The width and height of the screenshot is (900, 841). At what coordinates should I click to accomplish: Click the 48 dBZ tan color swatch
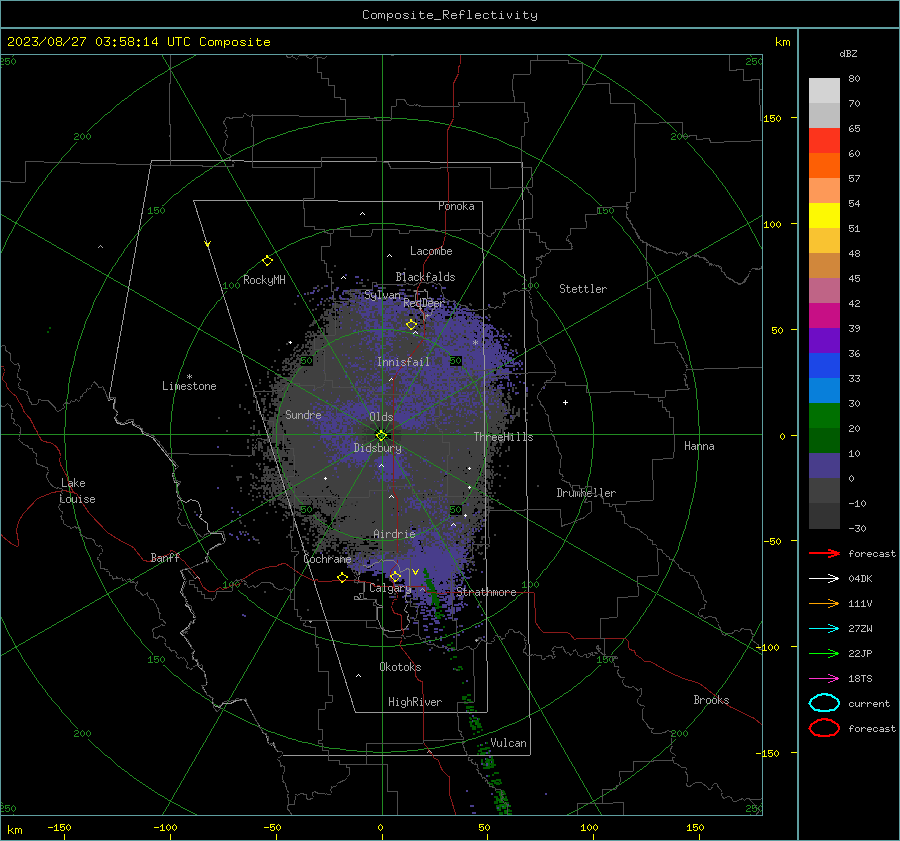click(x=824, y=265)
